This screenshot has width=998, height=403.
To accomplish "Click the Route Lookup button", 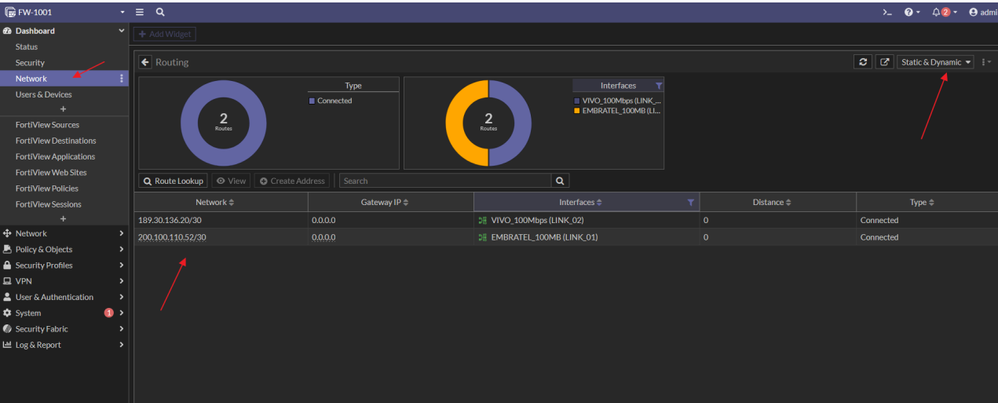I will coord(173,181).
